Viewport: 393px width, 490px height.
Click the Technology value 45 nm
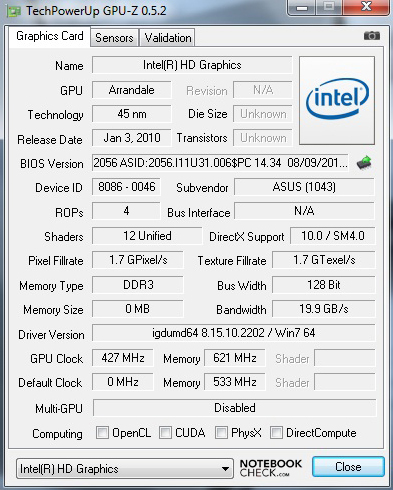click(x=132, y=114)
